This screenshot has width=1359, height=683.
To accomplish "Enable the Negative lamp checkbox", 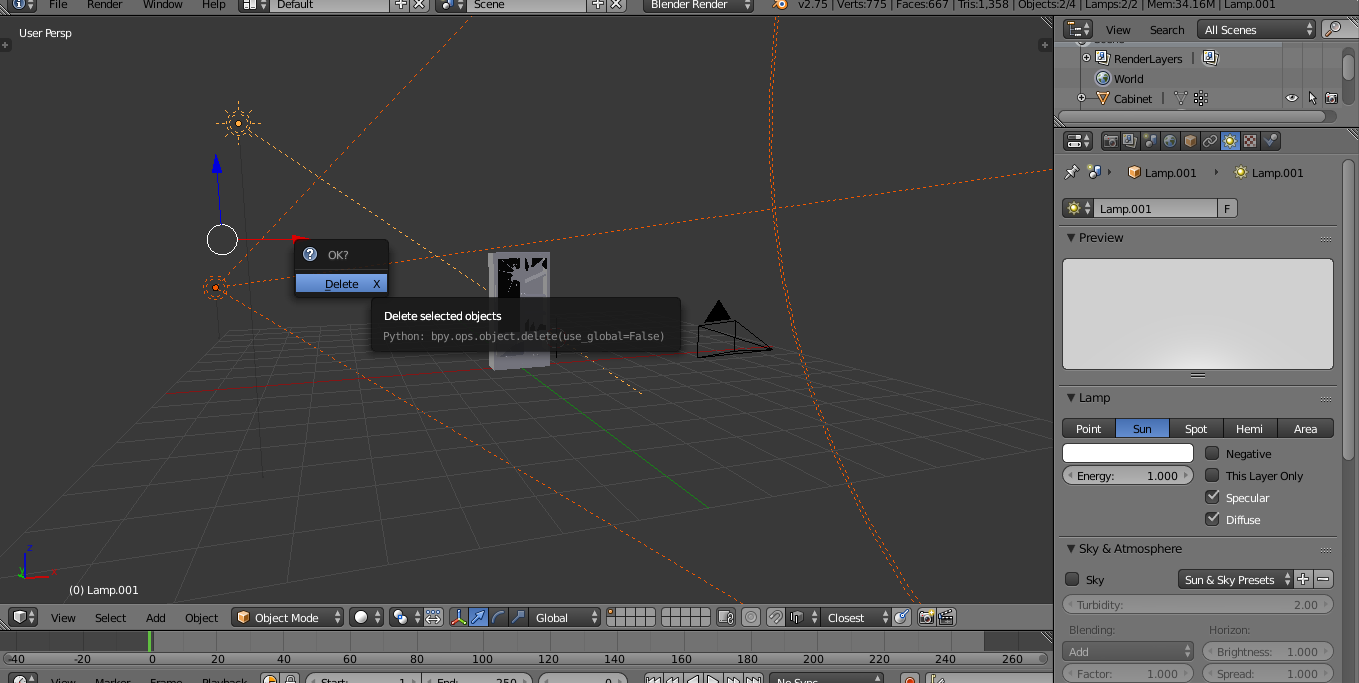I will (1212, 453).
